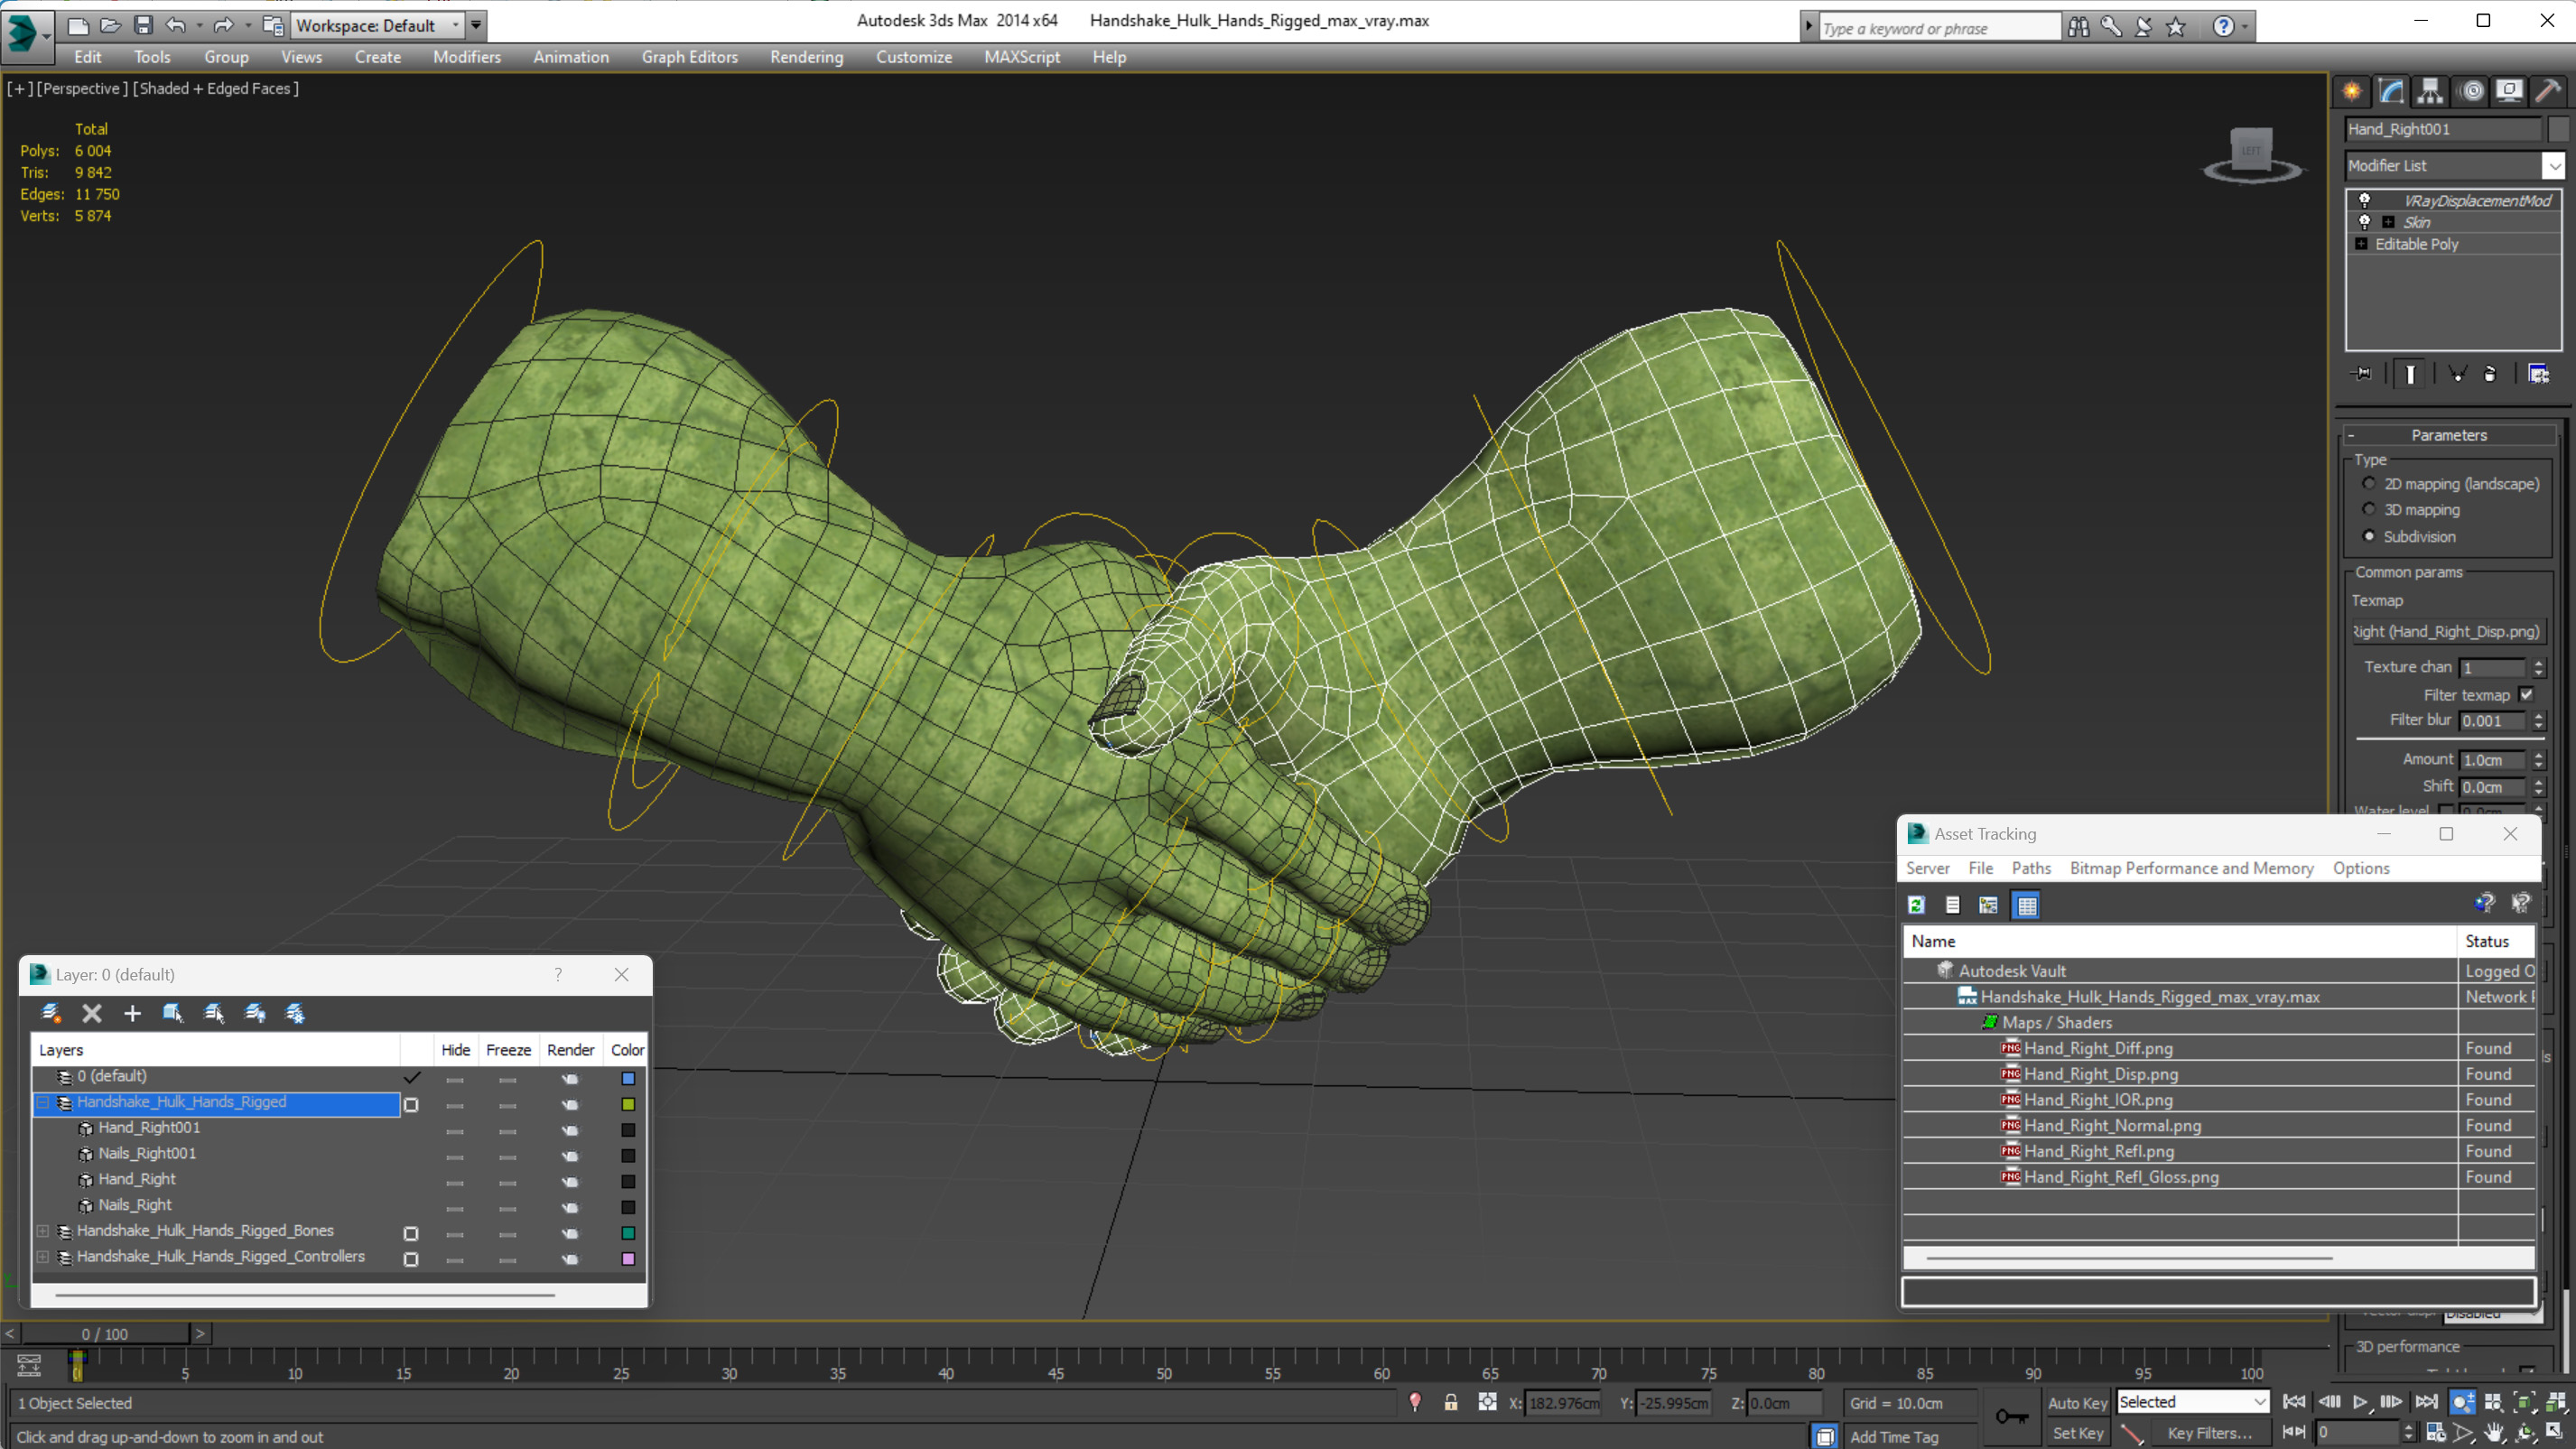
Task: Toggle Skin modifier lightbulb visibility
Action: 2365,222
